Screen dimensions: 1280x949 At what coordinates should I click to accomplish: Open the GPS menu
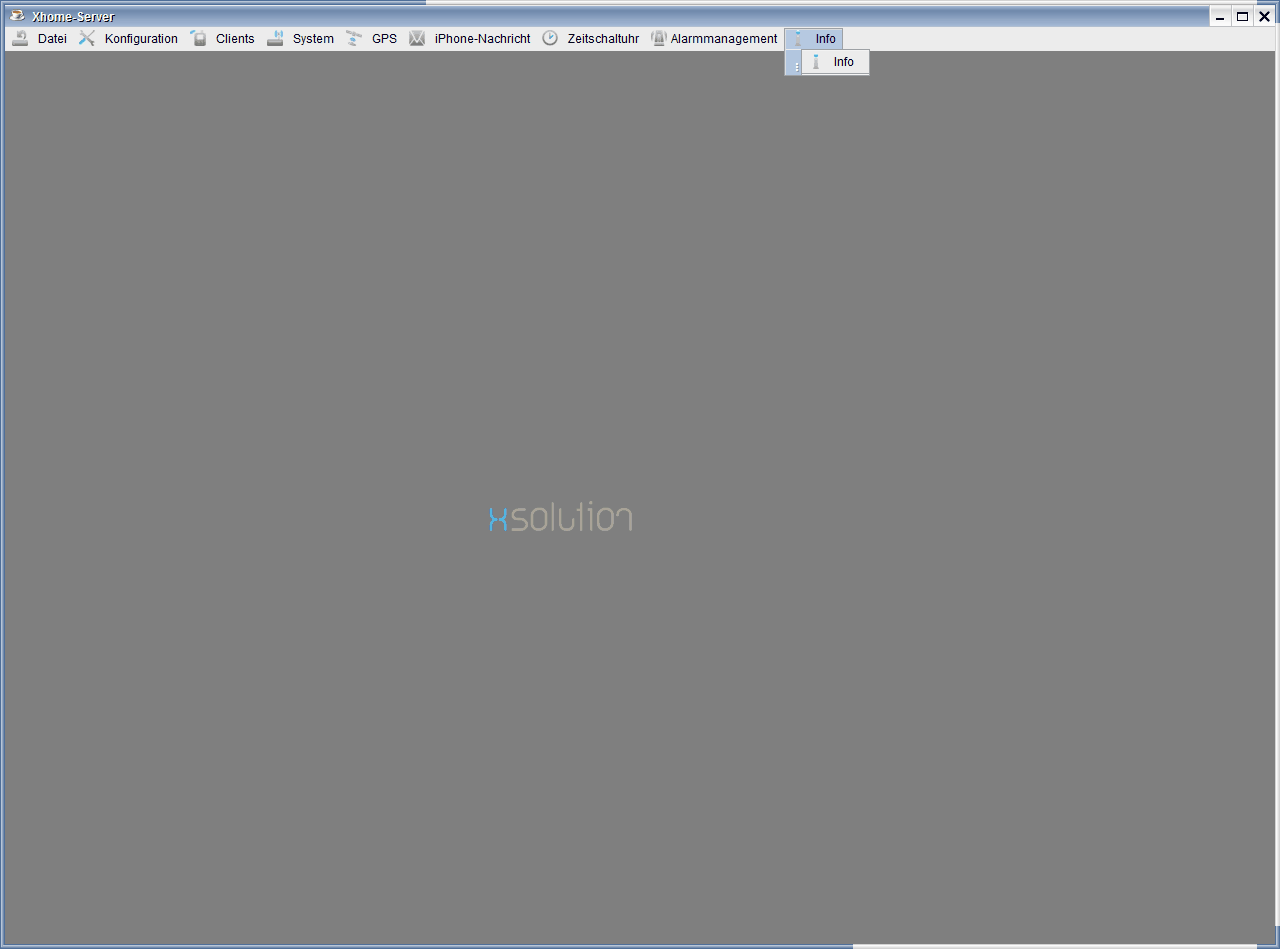coord(384,39)
